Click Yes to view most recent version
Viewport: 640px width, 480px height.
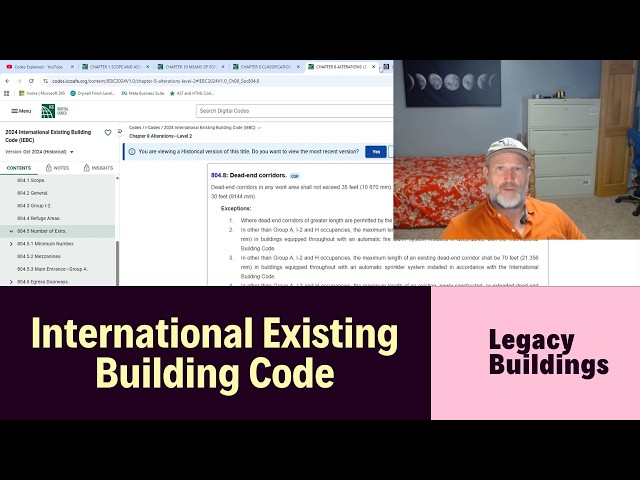pyautogui.click(x=376, y=152)
